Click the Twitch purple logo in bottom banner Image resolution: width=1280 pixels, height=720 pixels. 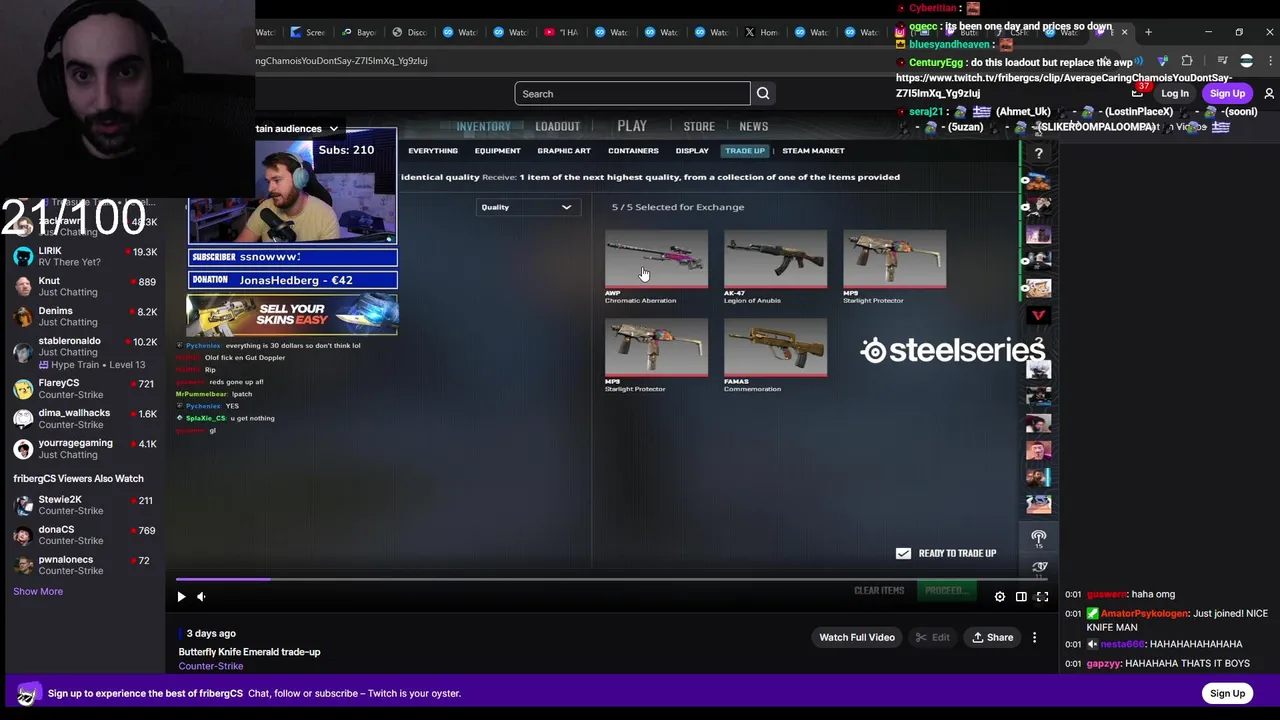pyautogui.click(x=27, y=693)
